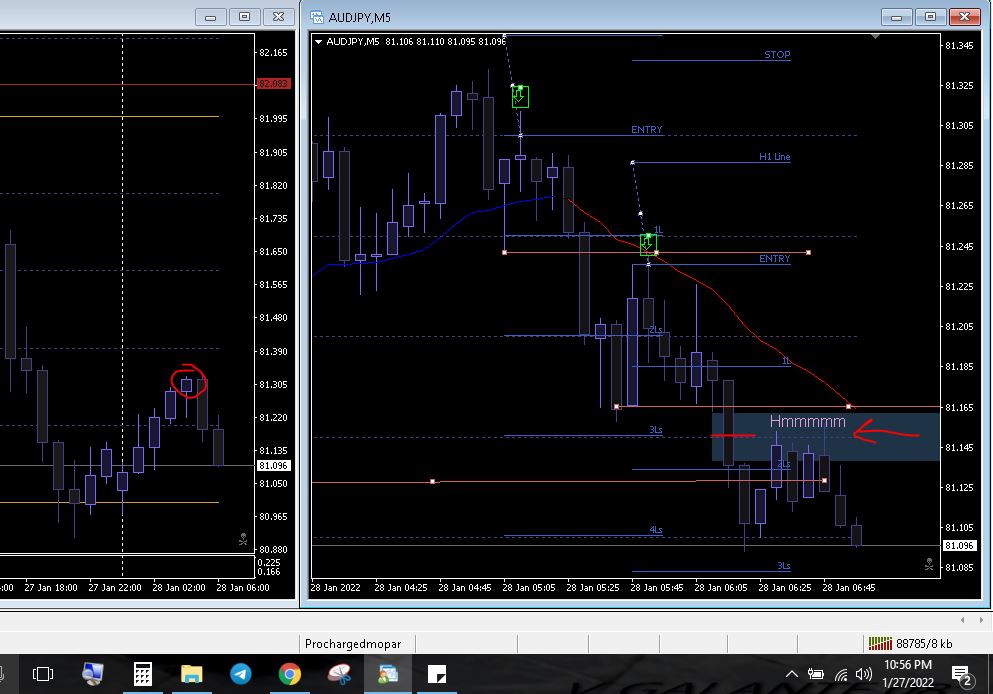
Task: Open Google Chrome from taskbar
Action: click(289, 674)
